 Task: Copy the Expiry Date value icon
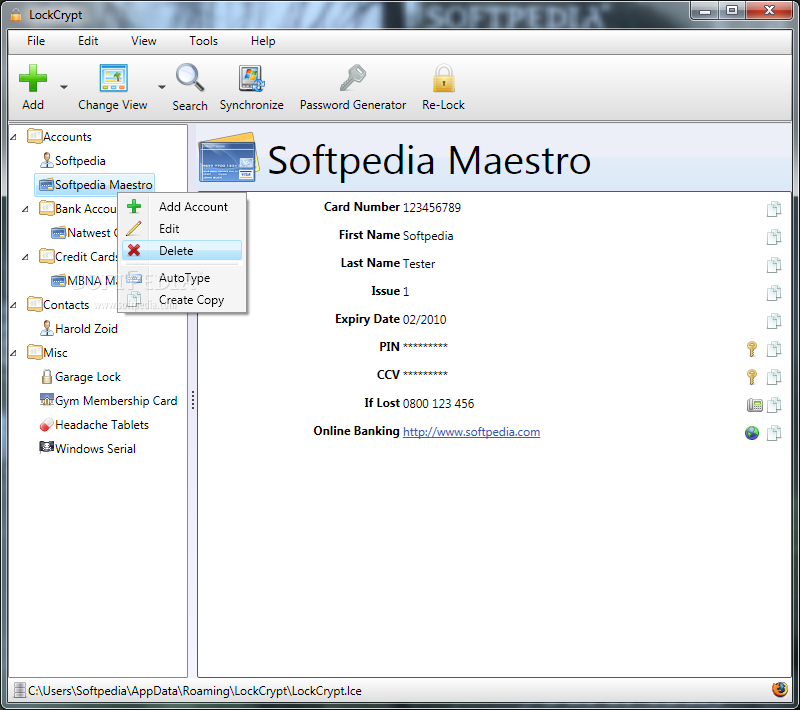click(774, 321)
